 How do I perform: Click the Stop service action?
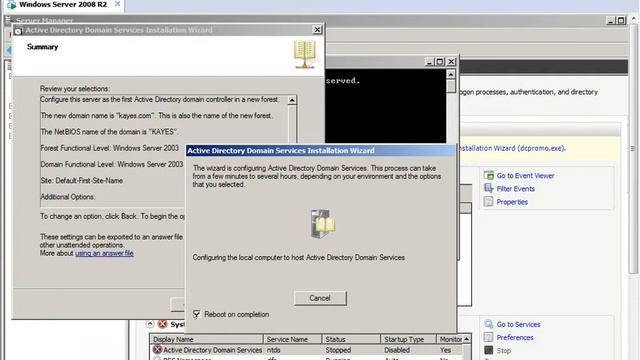click(504, 350)
